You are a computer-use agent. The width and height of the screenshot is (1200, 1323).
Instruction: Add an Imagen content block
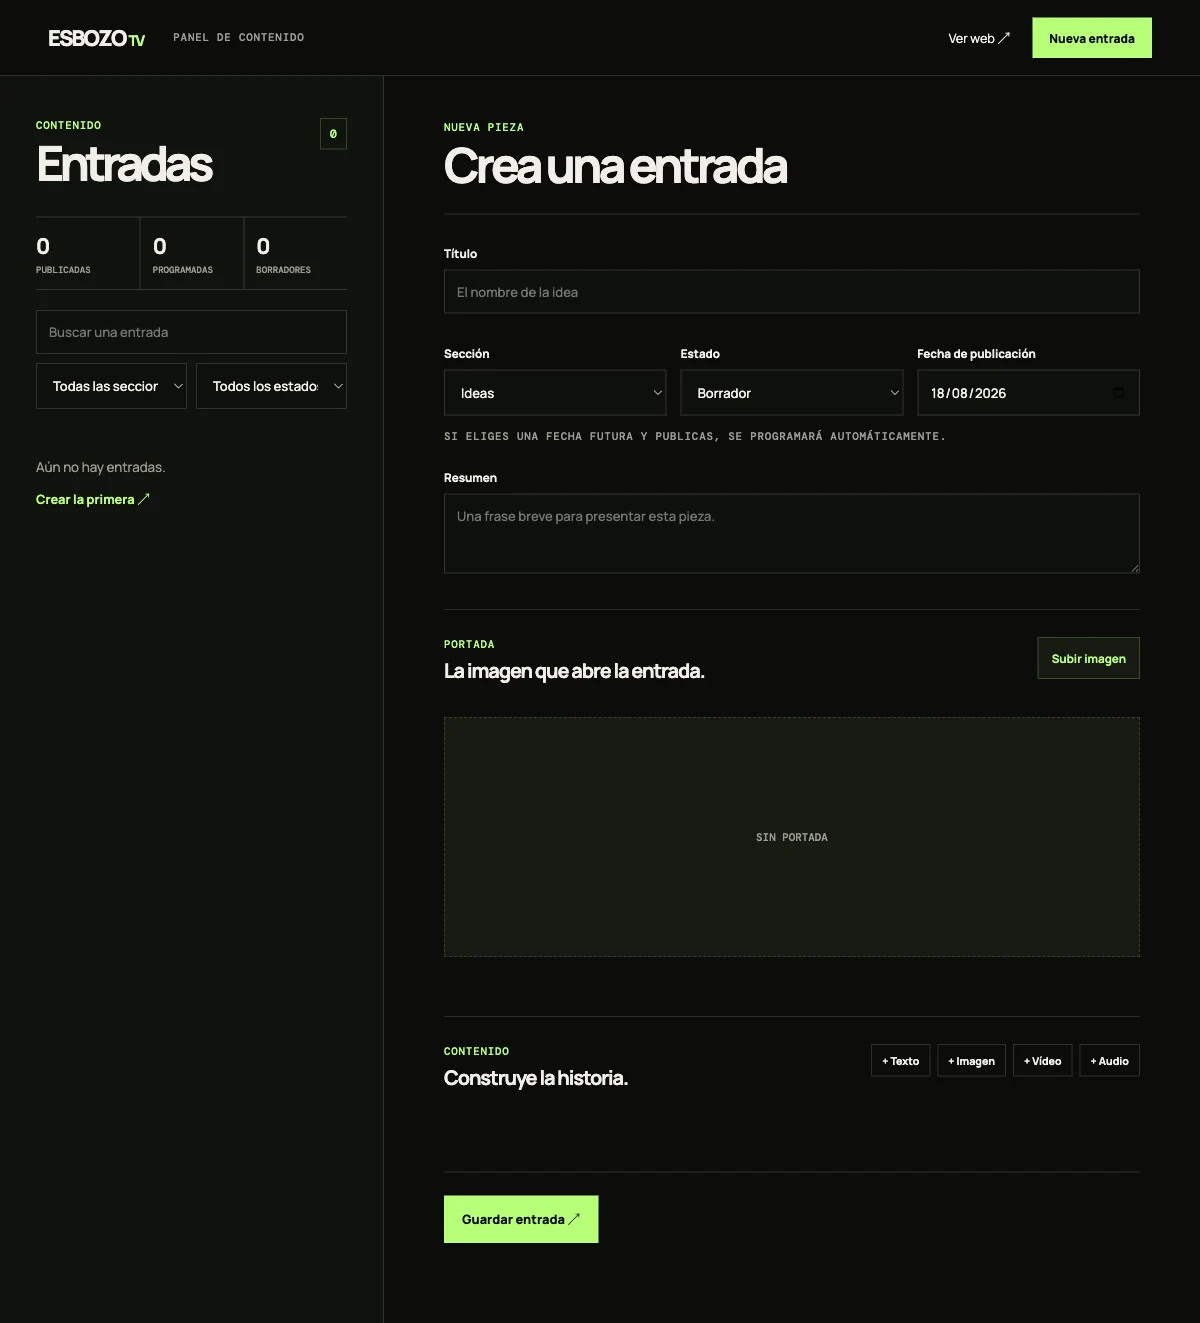pyautogui.click(x=971, y=1061)
